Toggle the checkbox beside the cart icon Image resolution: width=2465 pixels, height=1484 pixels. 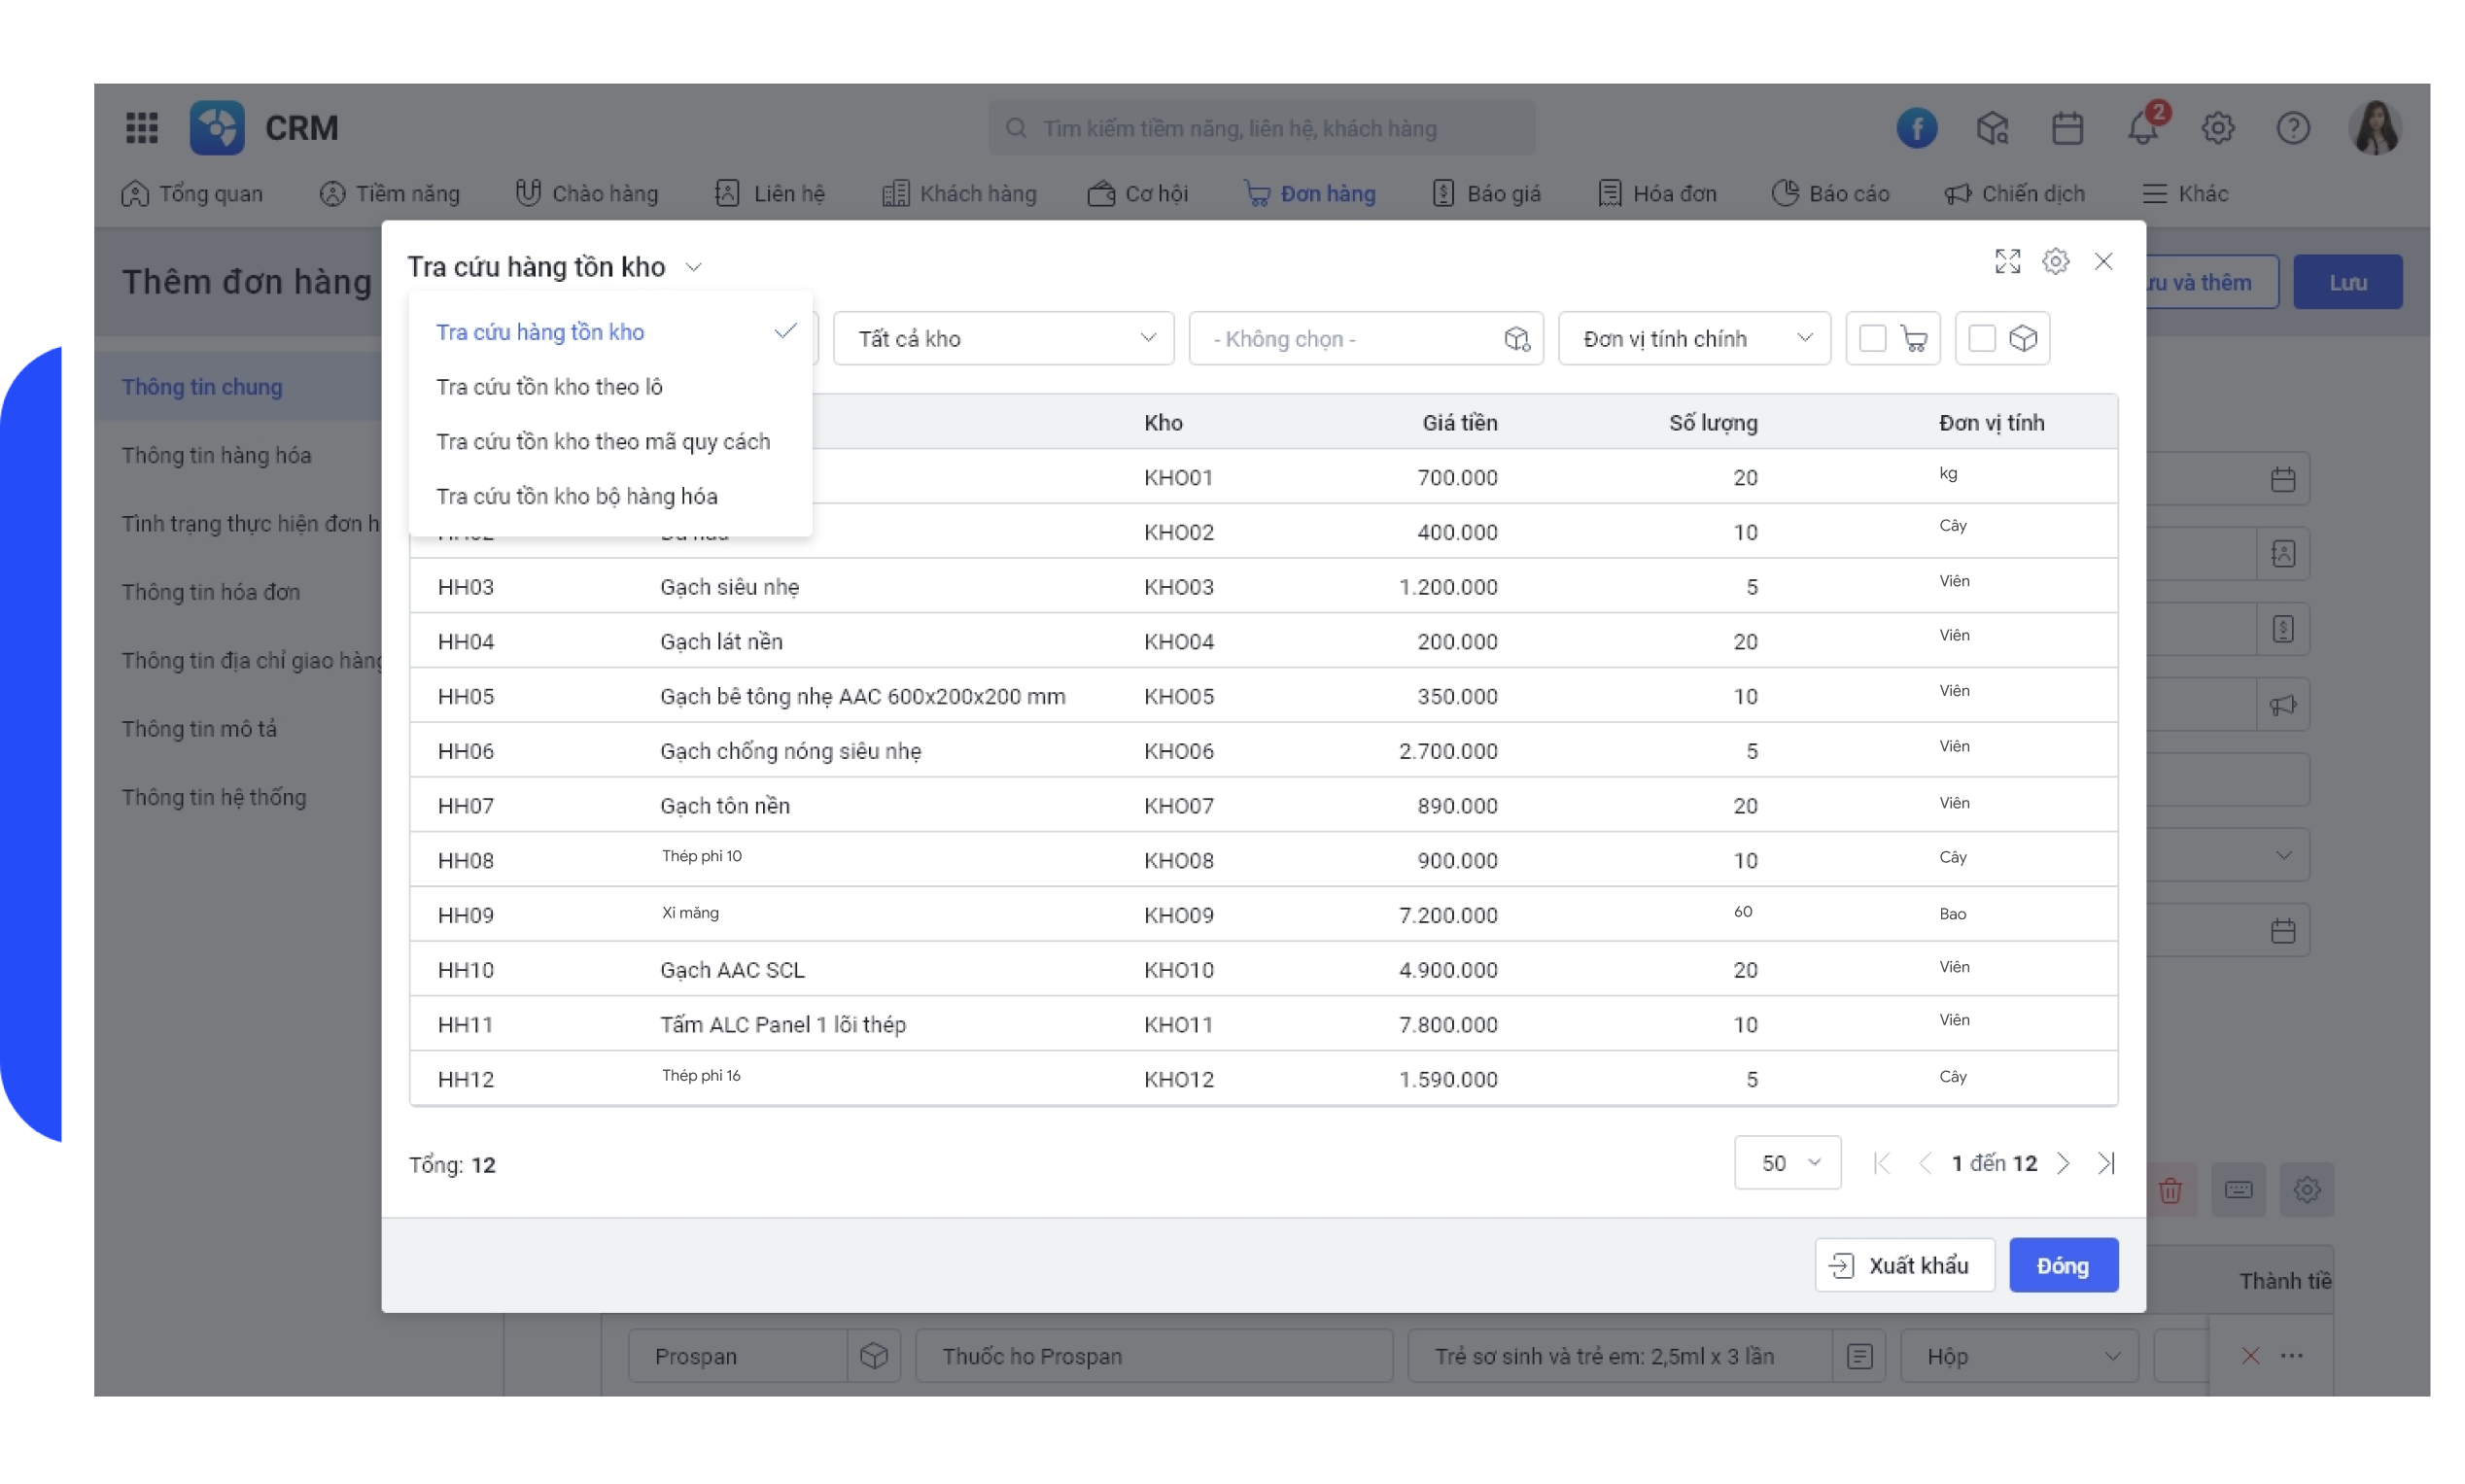(1871, 338)
